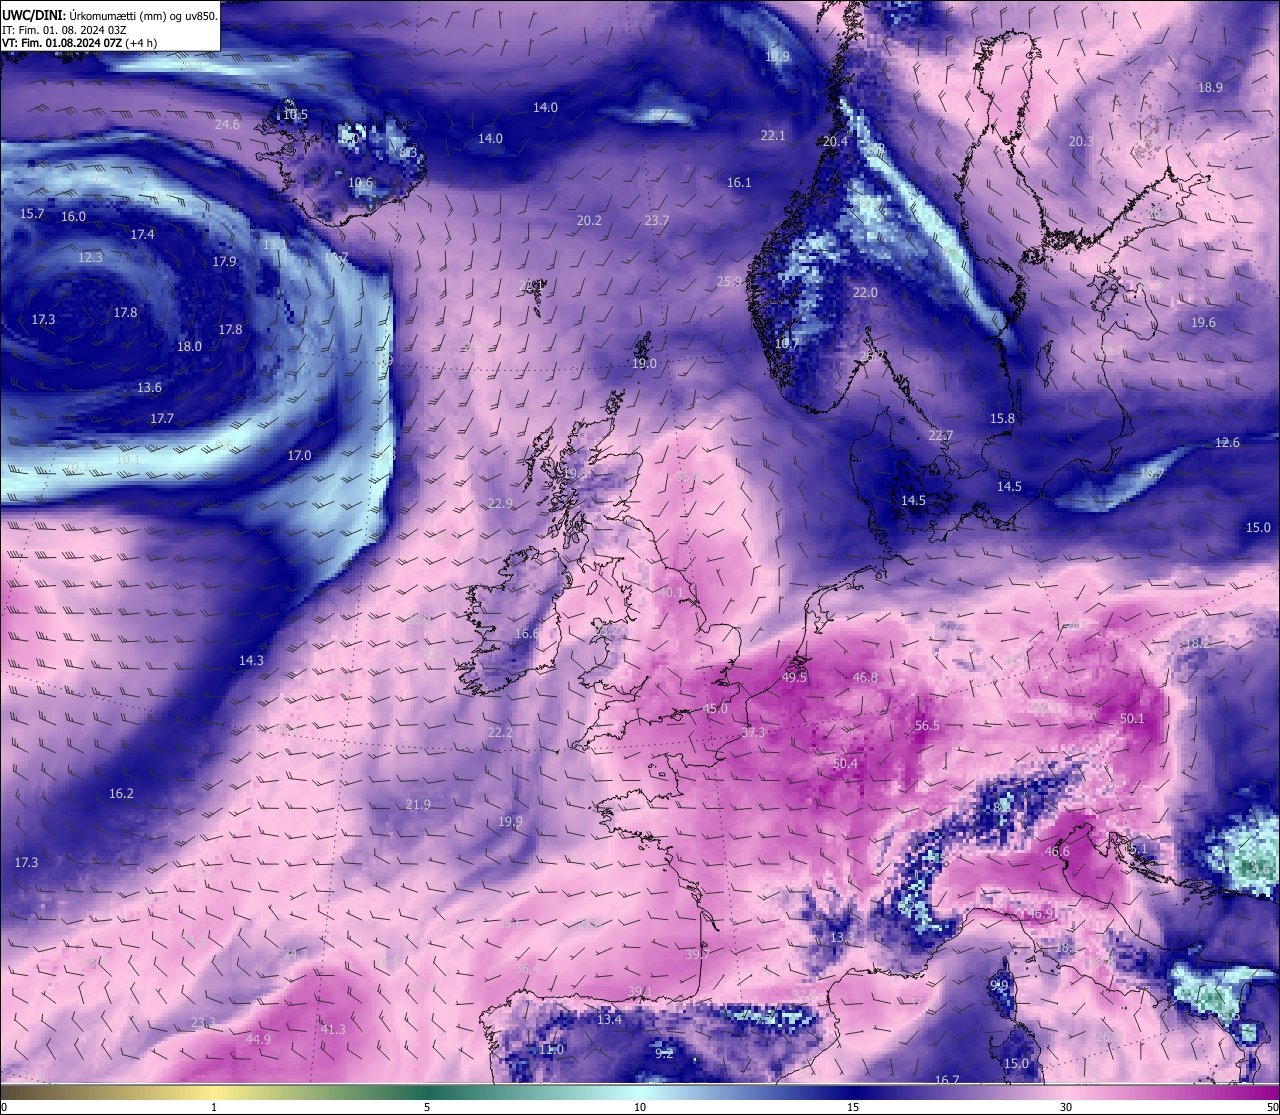
Task: Click the 15.7 value label
Action: pyautogui.click(x=32, y=214)
